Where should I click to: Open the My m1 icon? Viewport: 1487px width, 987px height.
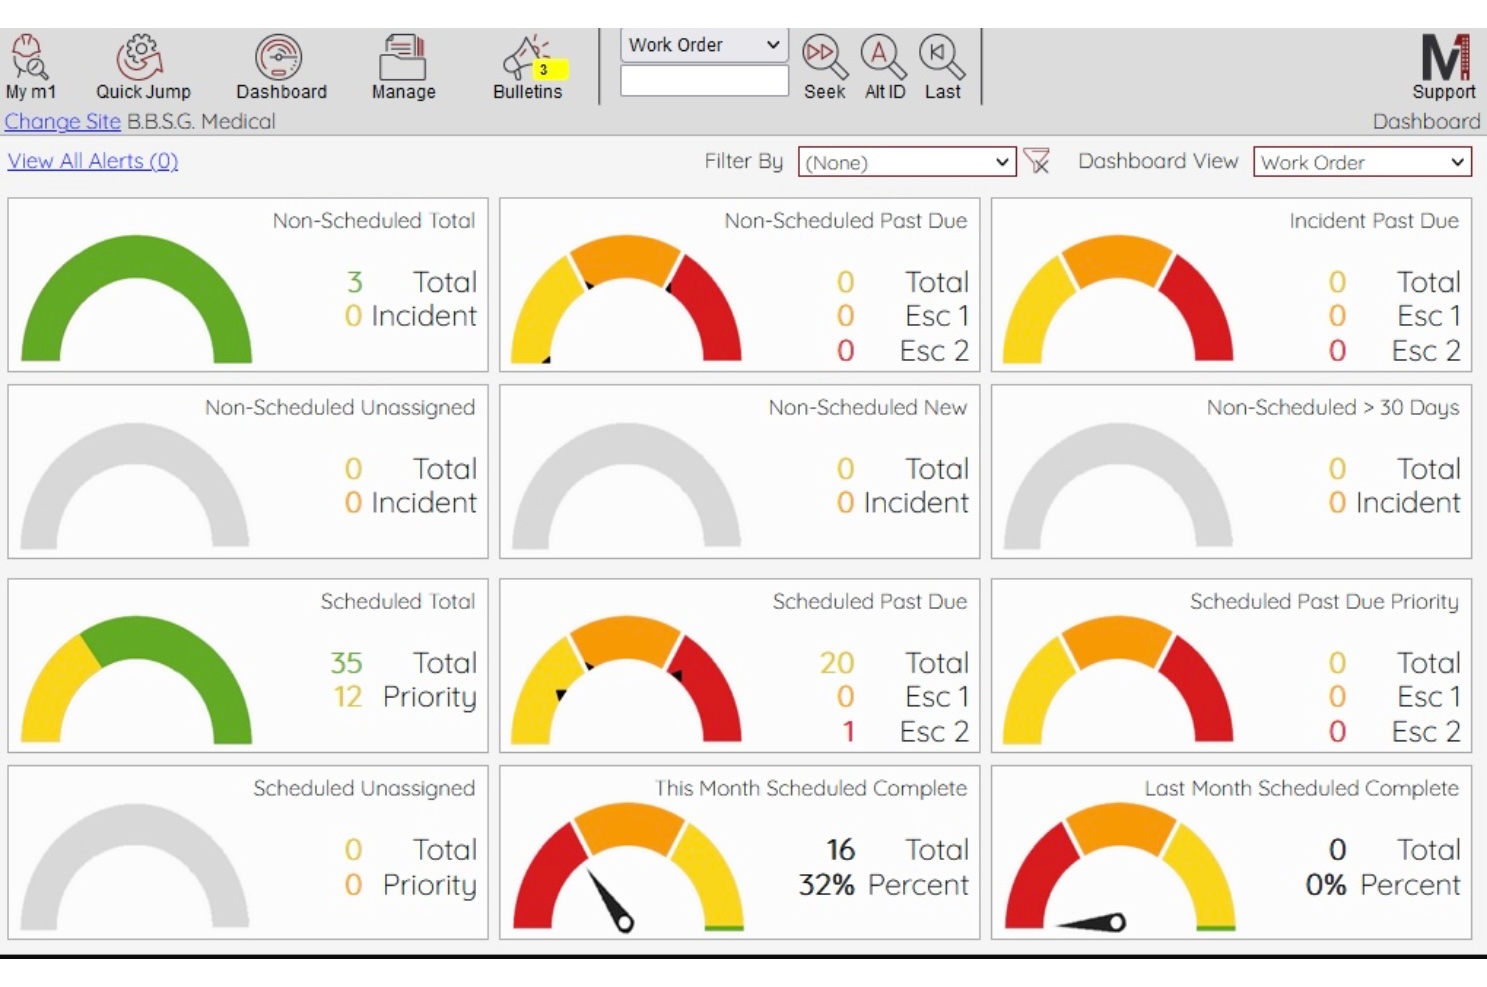pyautogui.click(x=30, y=58)
